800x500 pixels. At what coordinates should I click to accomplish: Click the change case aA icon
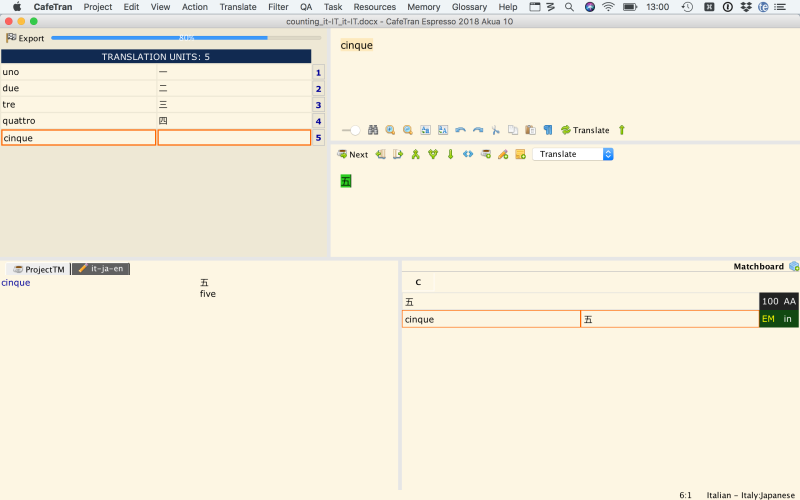click(x=443, y=130)
